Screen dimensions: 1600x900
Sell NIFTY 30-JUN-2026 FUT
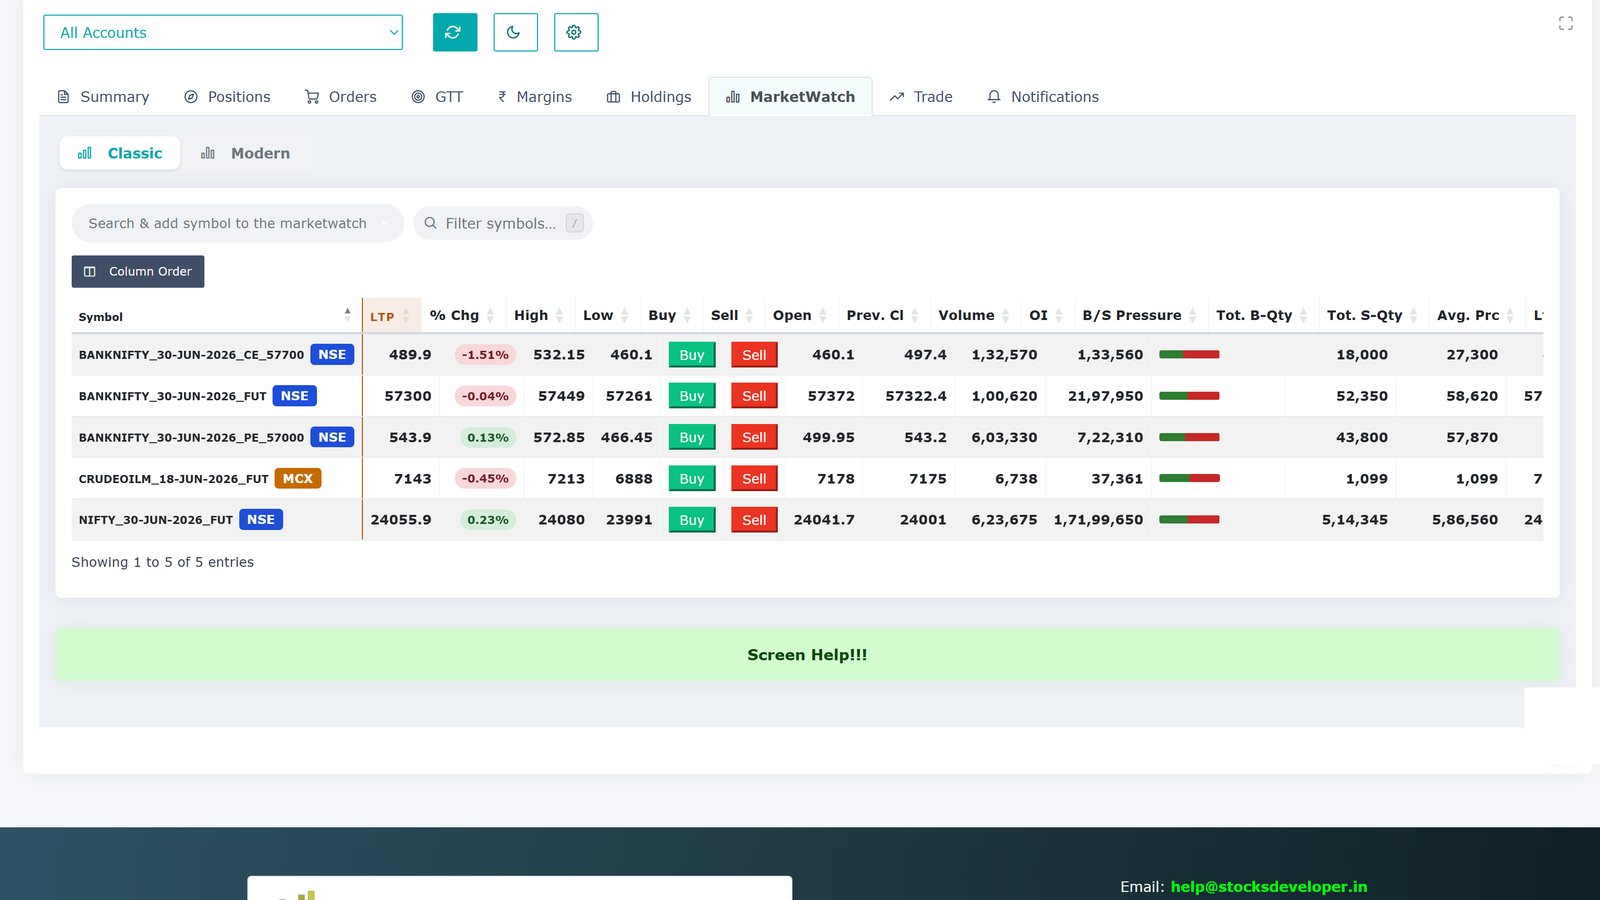[x=754, y=520]
